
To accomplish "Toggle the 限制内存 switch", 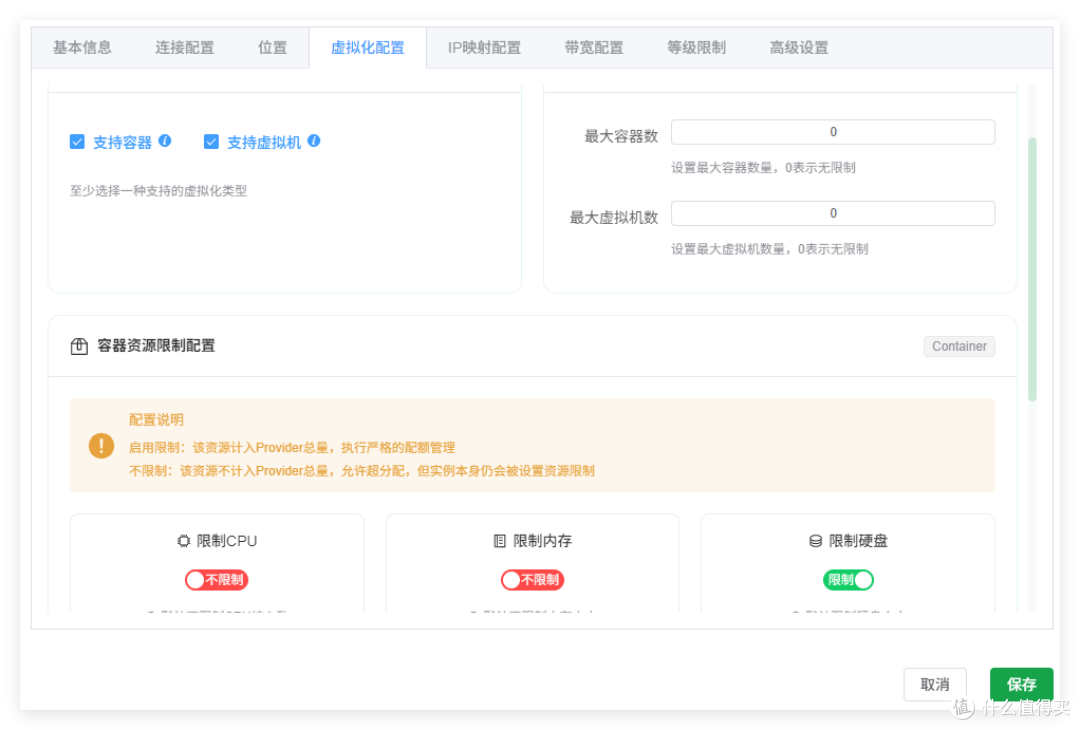I will point(532,580).
